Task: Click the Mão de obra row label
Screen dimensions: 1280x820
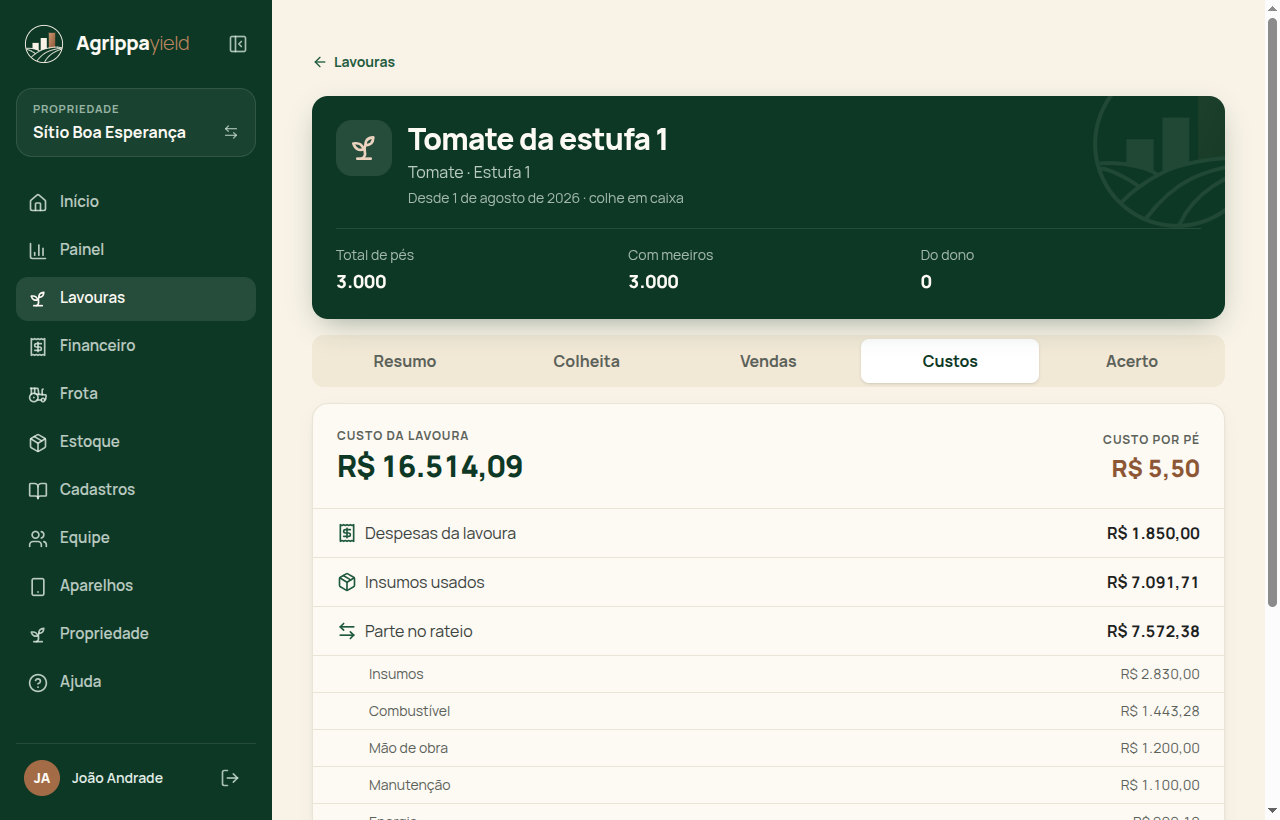Action: pos(408,748)
